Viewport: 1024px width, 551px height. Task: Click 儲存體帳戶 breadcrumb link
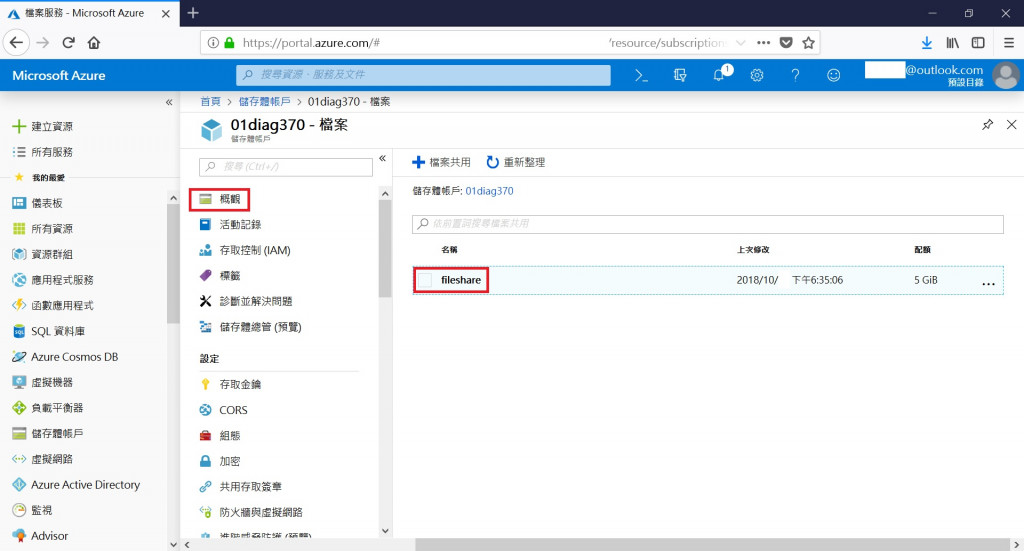coord(264,101)
